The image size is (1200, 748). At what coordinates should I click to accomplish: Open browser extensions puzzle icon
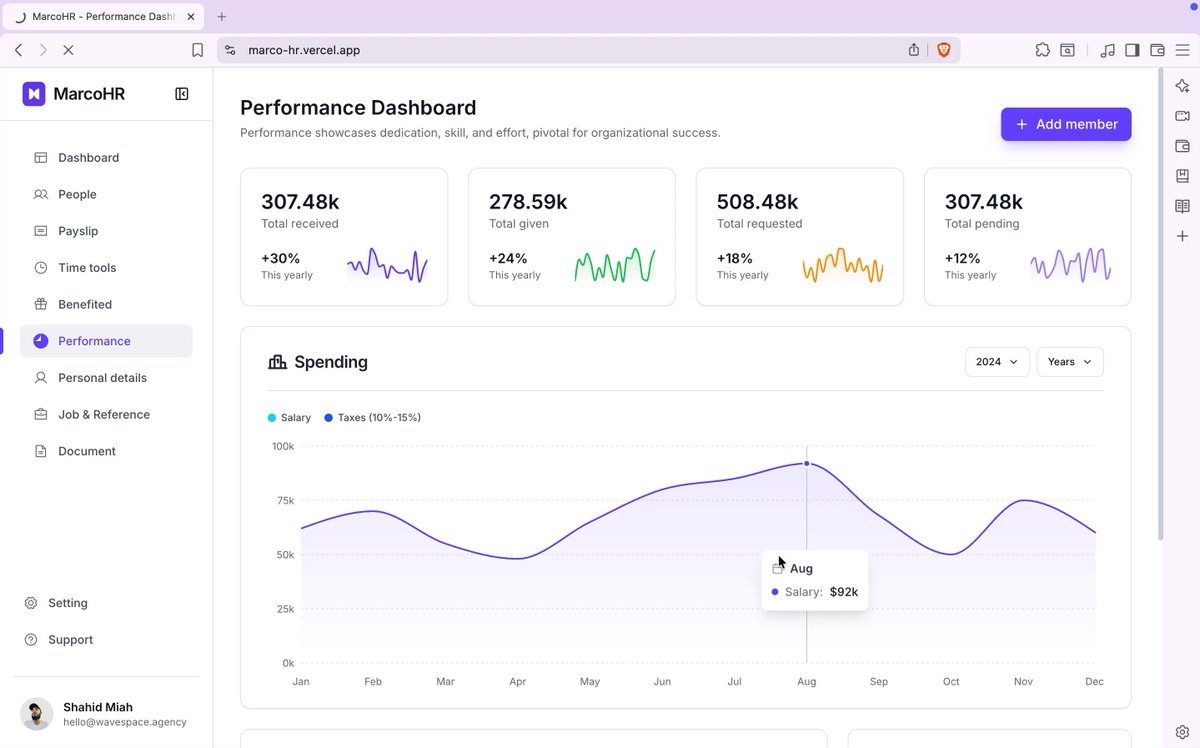tap(1043, 50)
